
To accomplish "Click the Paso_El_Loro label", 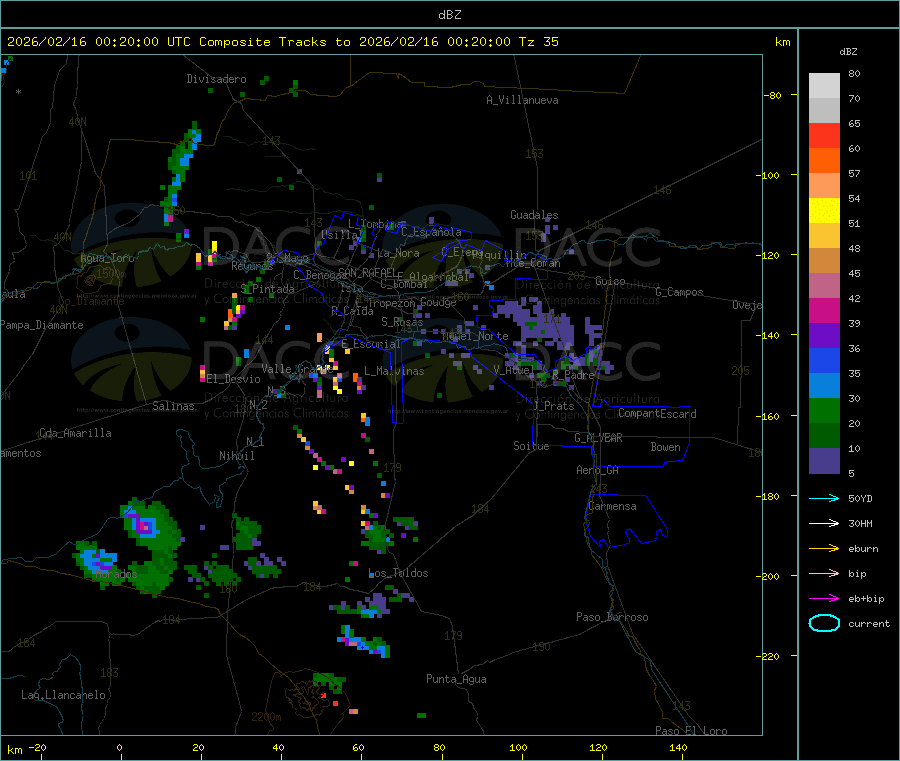I will click(691, 731).
